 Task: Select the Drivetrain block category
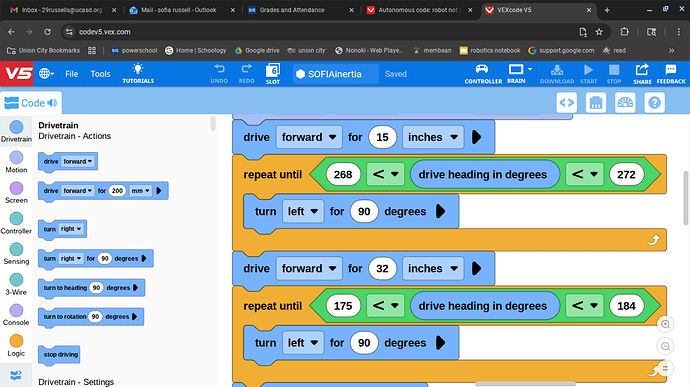point(16,131)
